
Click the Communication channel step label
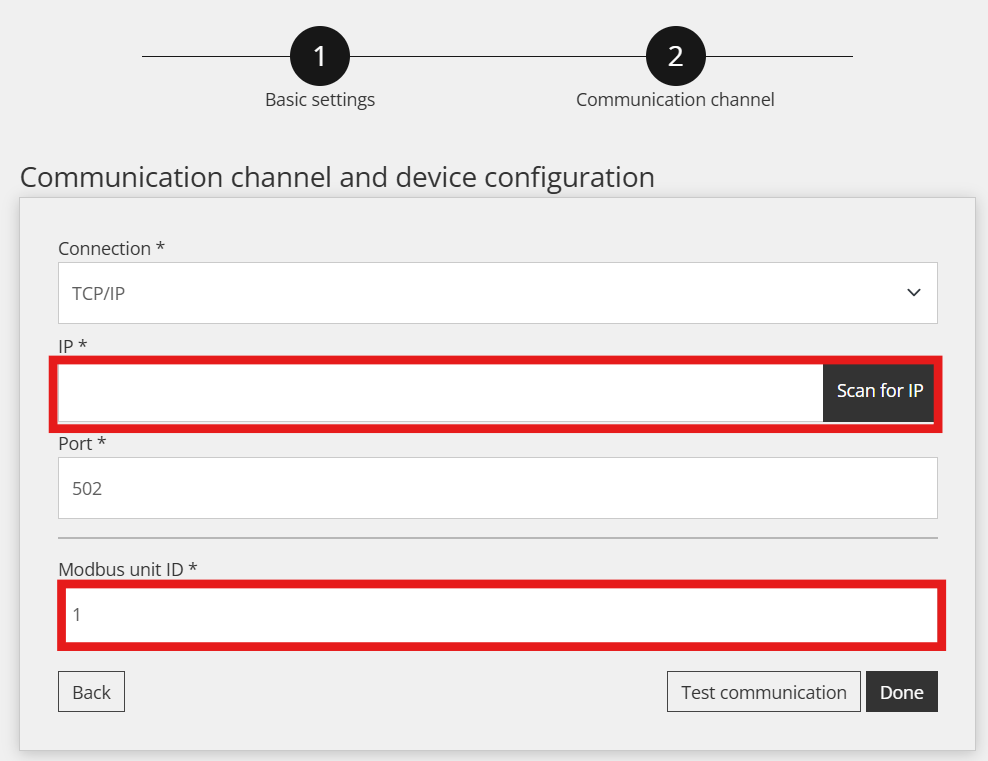[x=675, y=100]
